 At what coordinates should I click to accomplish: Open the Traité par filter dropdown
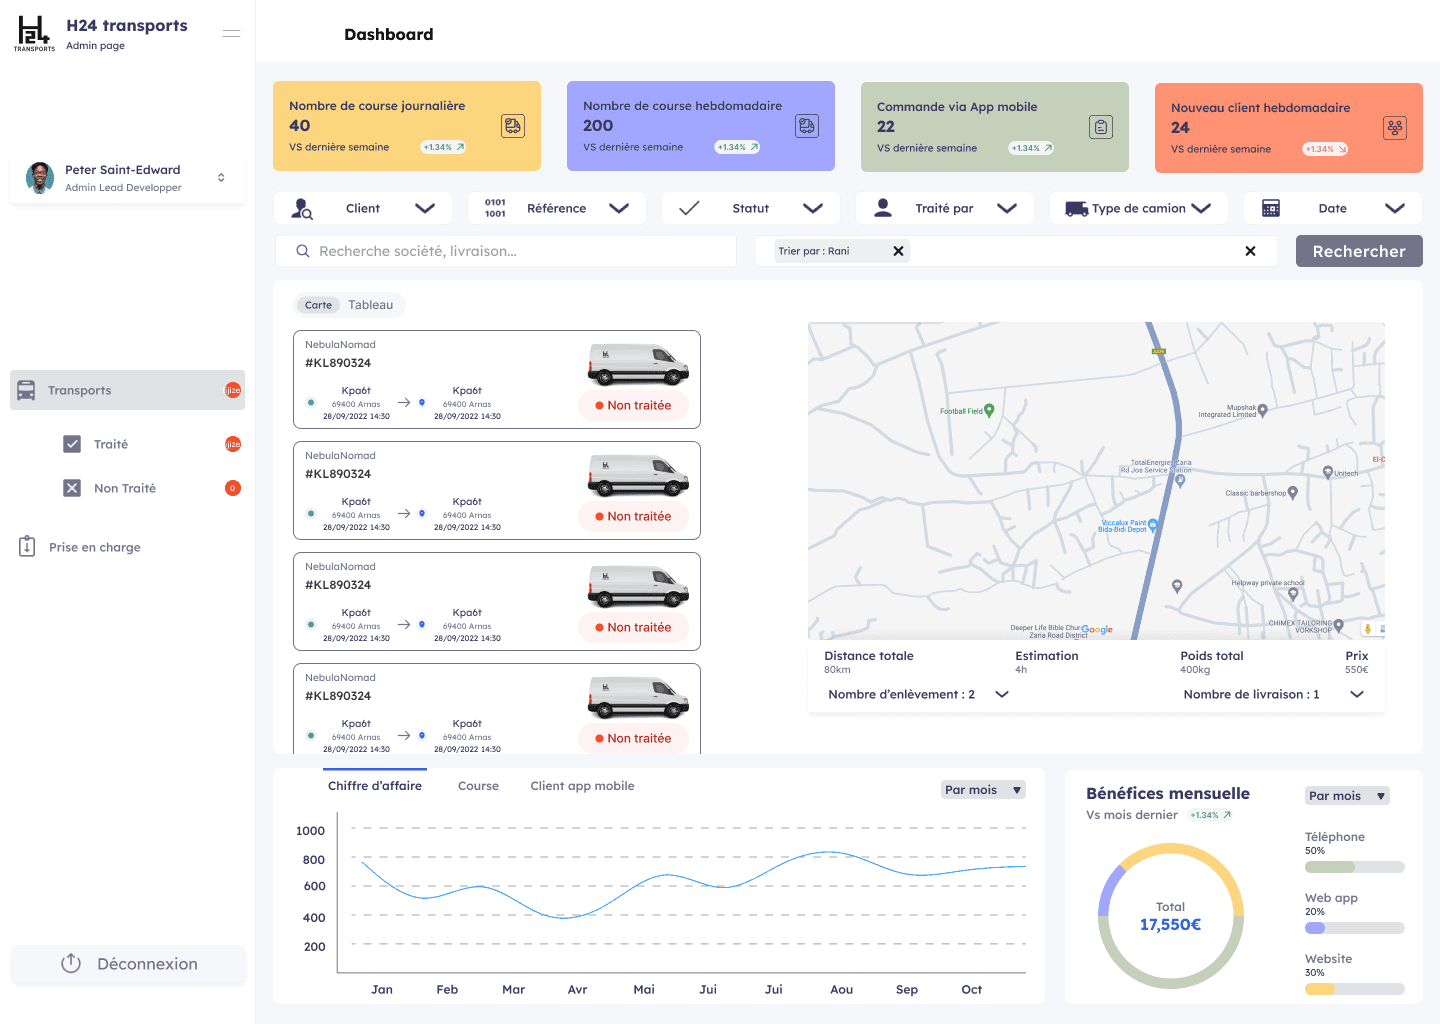(1007, 208)
